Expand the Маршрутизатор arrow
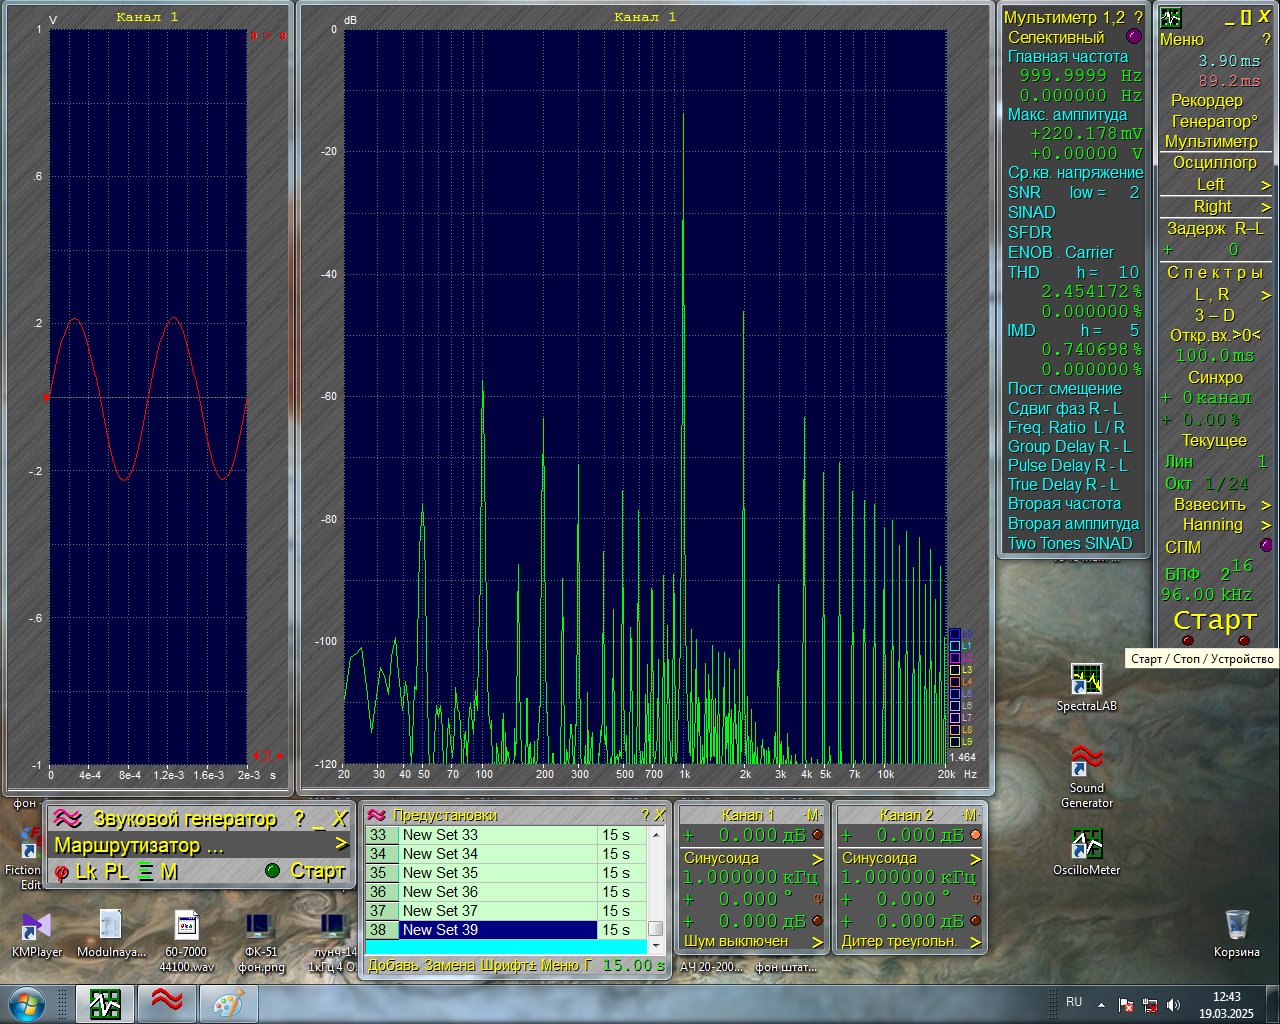 click(342, 845)
